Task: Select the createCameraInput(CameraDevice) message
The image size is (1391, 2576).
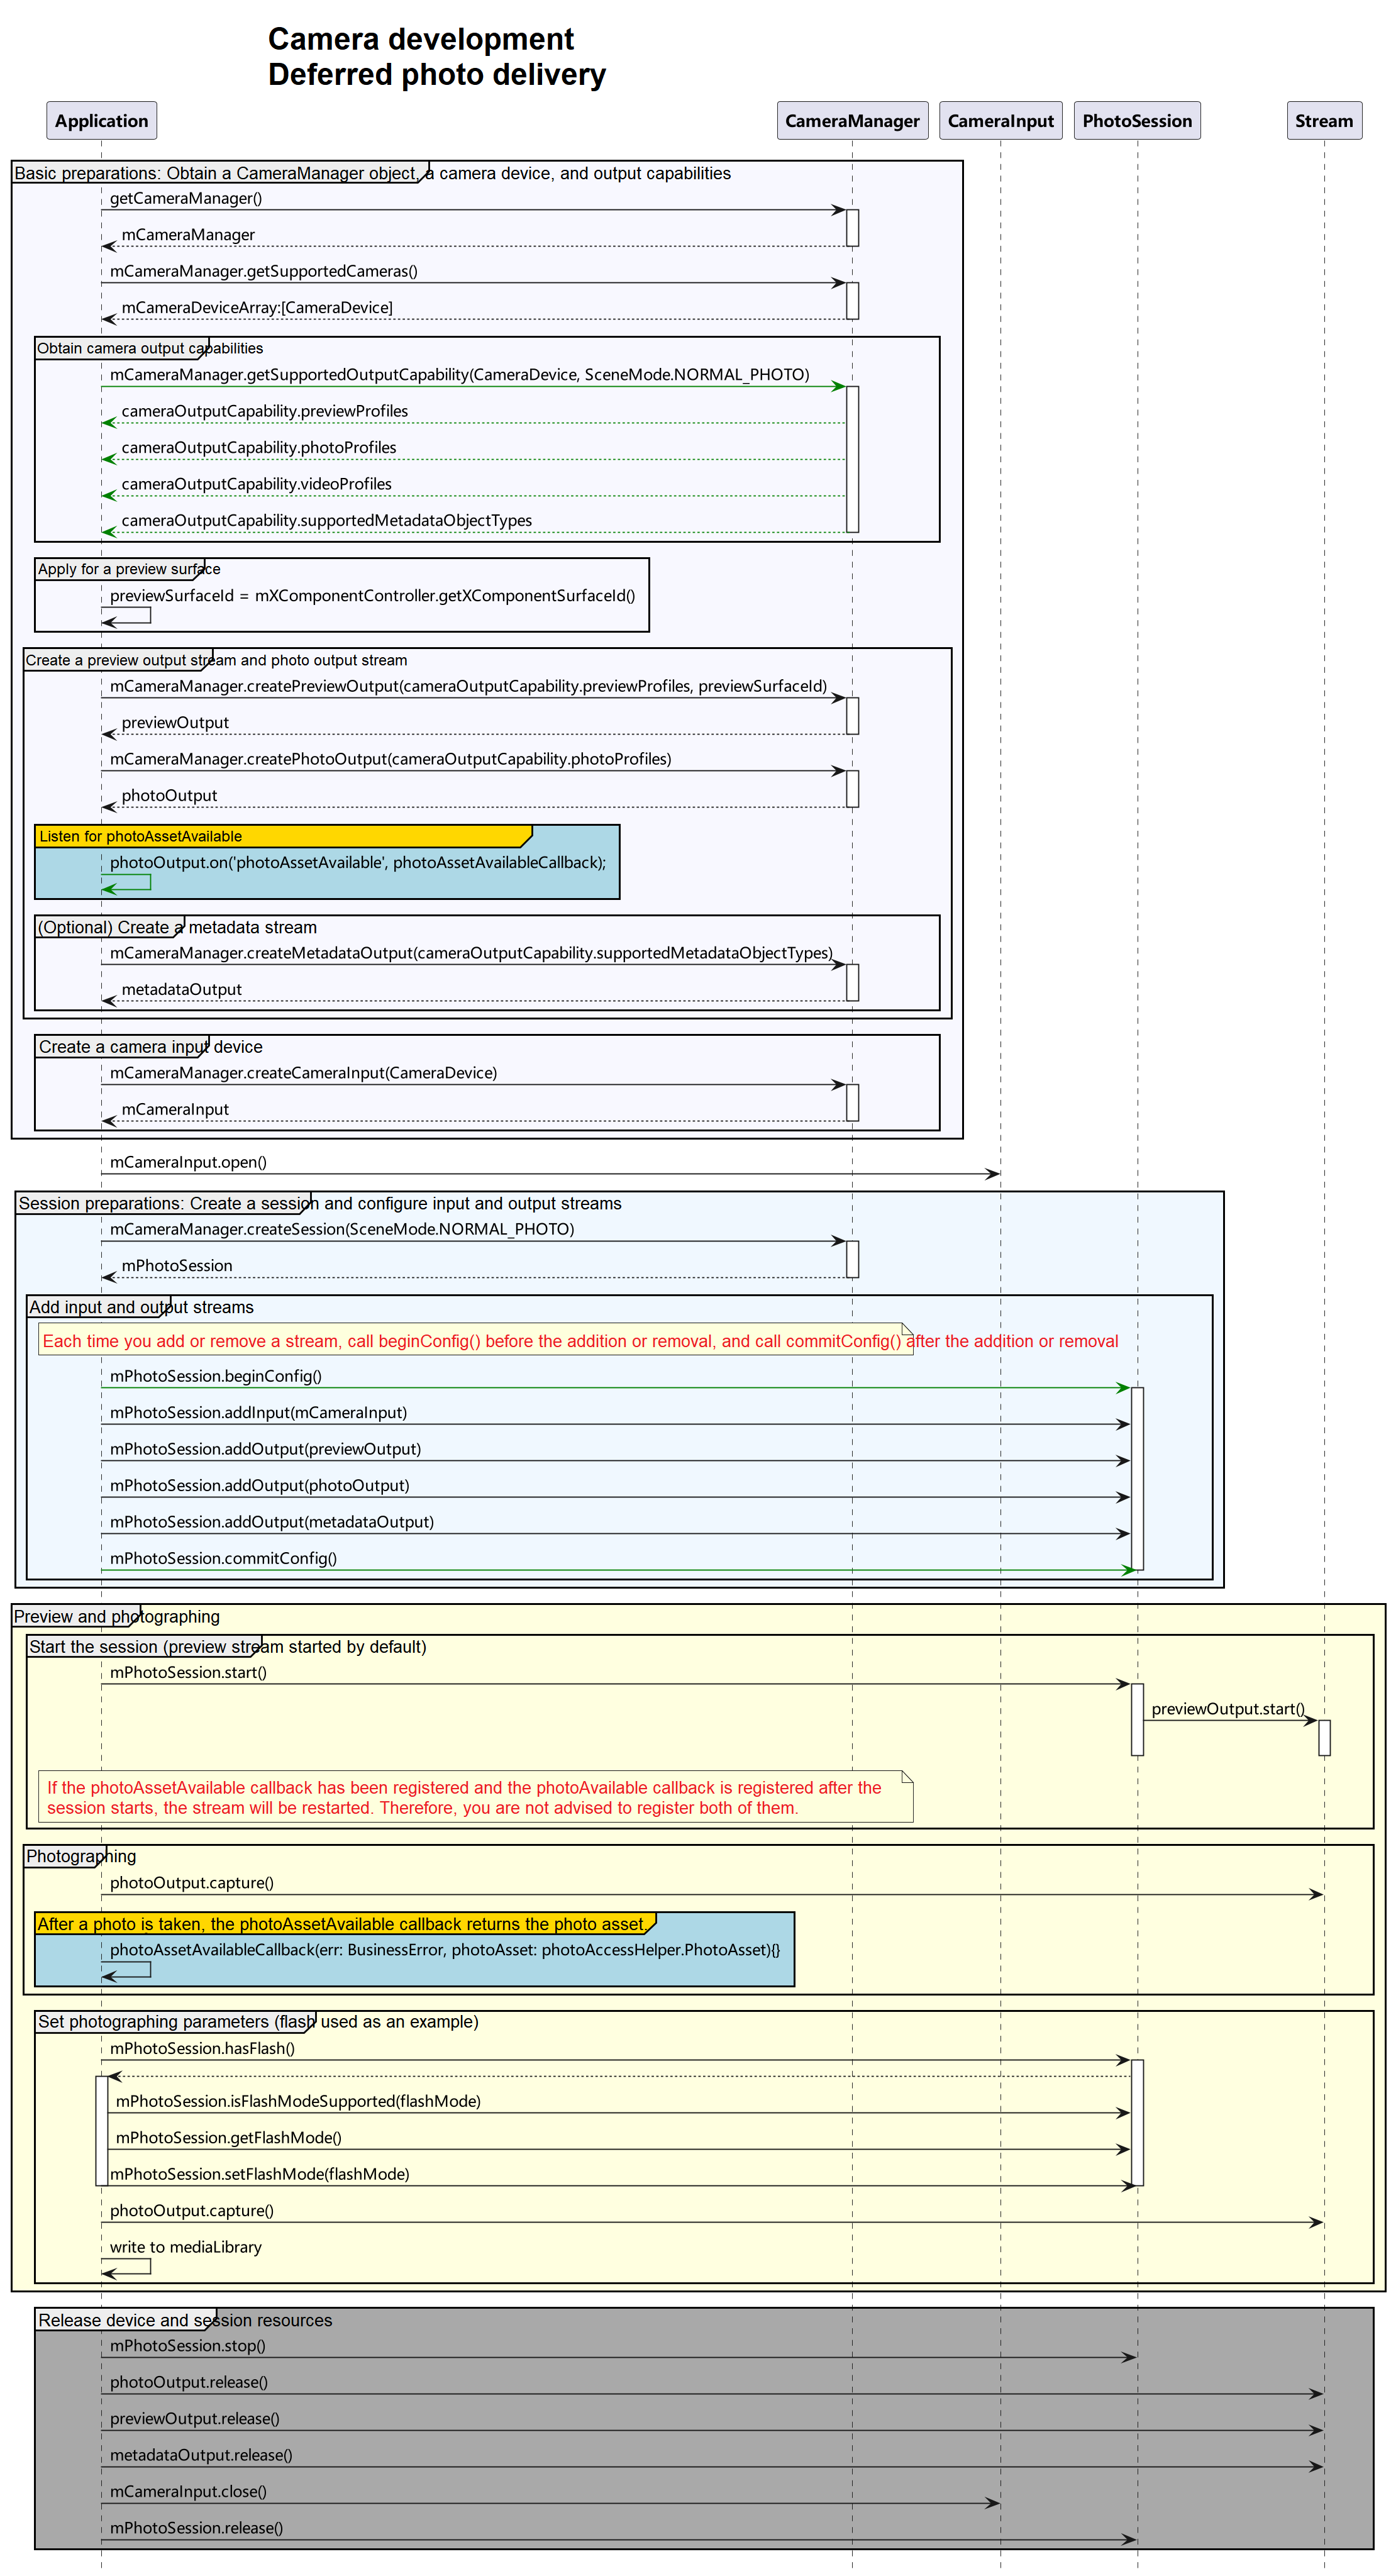Action: click(304, 1073)
